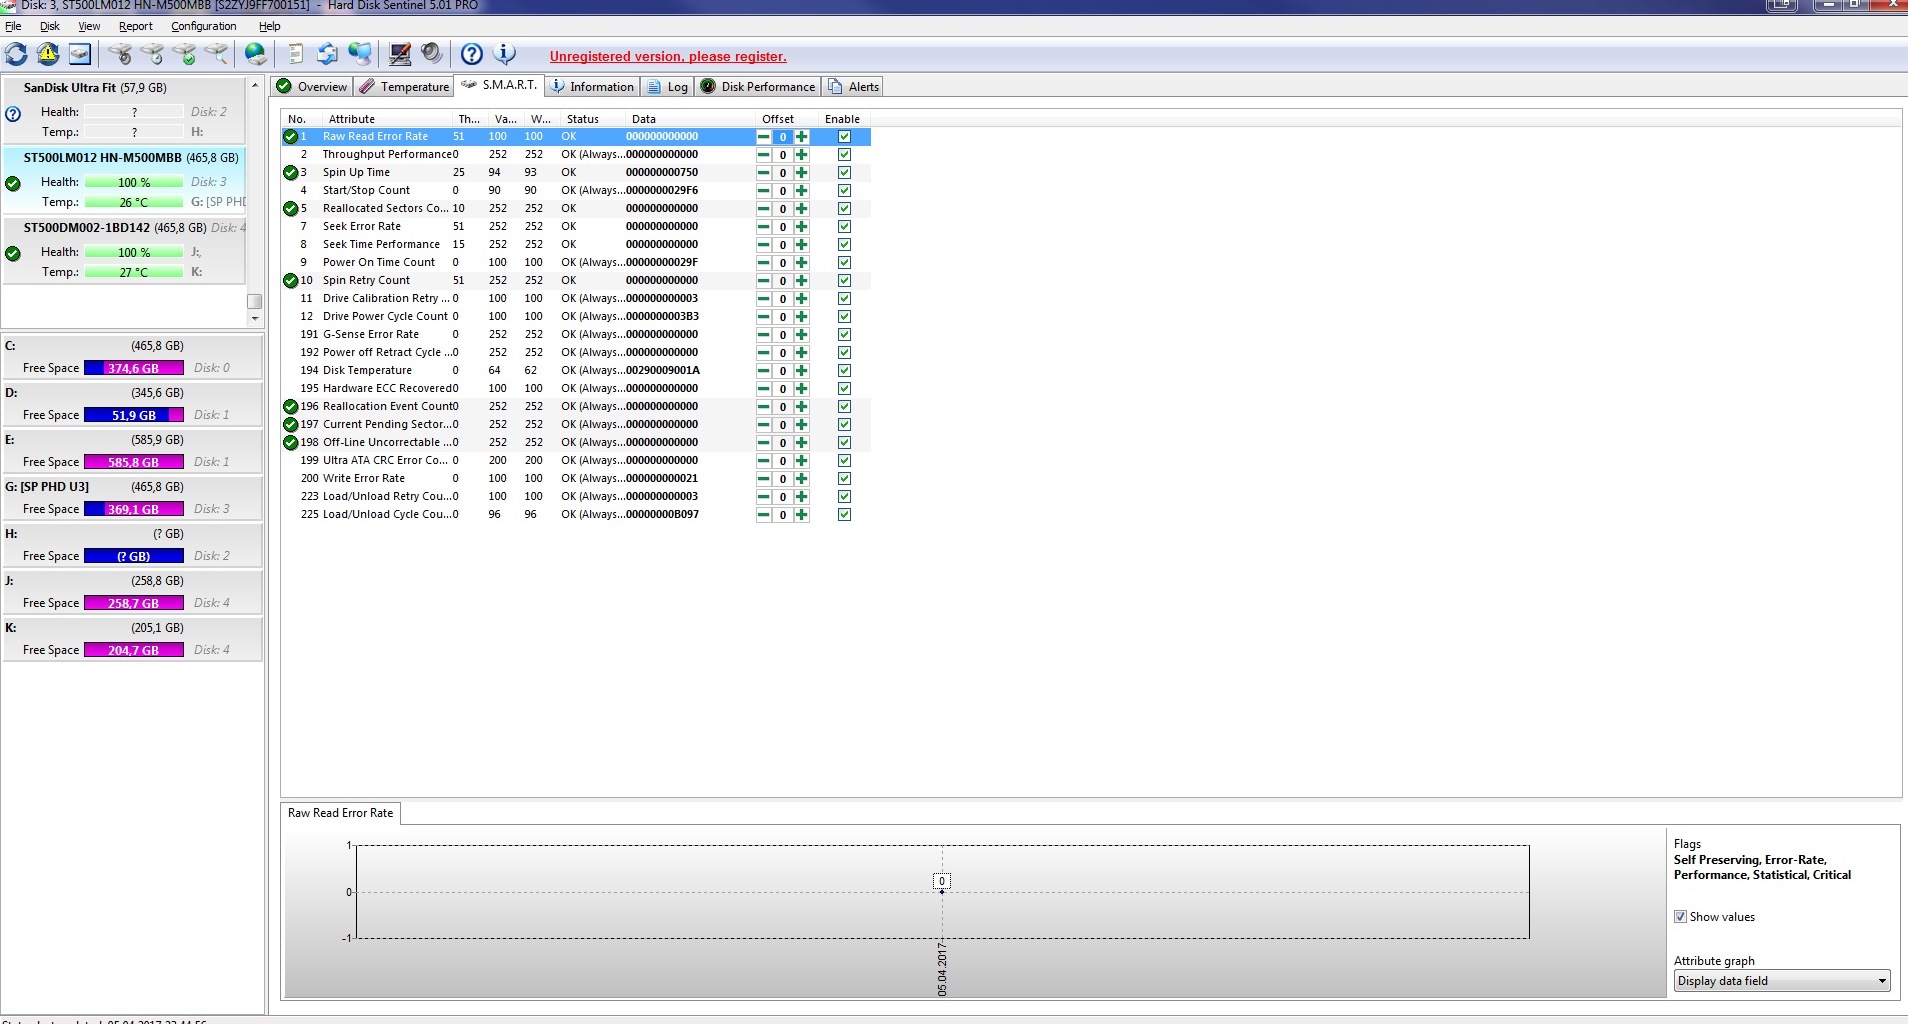Click the disk toolbar icon with a magnifying glass
This screenshot has width=1908, height=1024.
pyautogui.click(x=216, y=54)
